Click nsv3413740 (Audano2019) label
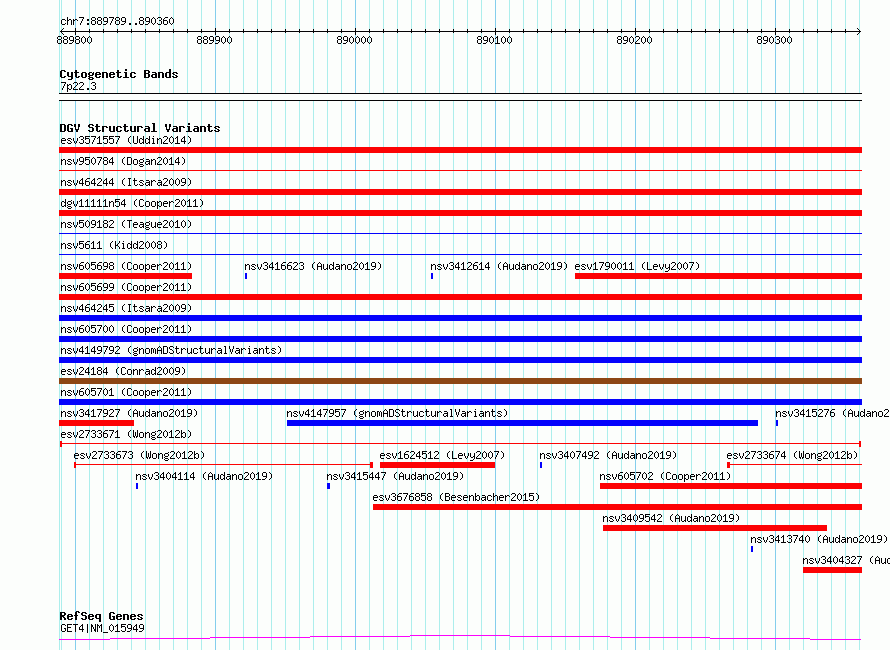The height and width of the screenshot is (650, 890). 819,539
